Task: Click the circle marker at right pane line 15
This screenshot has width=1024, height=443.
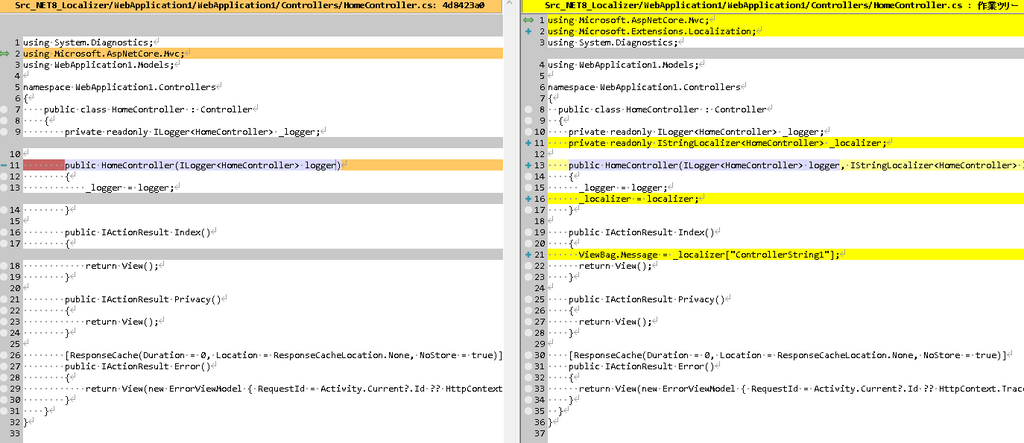Action: coord(528,188)
